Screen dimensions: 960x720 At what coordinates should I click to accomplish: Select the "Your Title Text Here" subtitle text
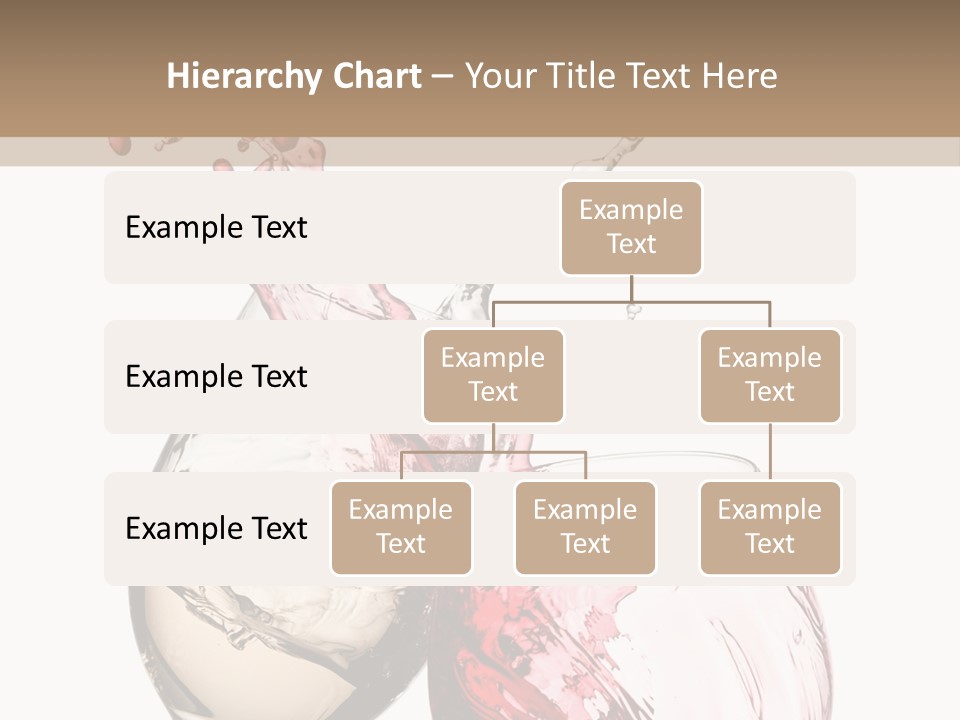click(x=620, y=76)
